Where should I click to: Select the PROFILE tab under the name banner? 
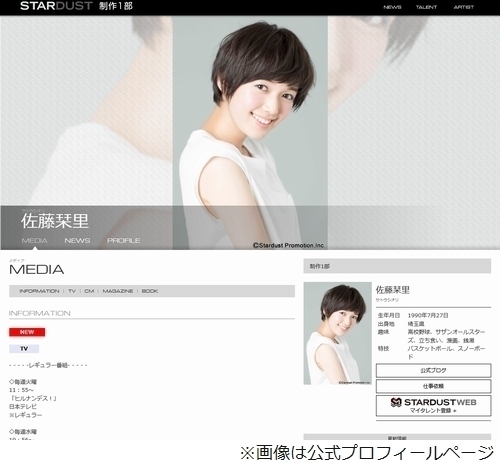click(123, 240)
